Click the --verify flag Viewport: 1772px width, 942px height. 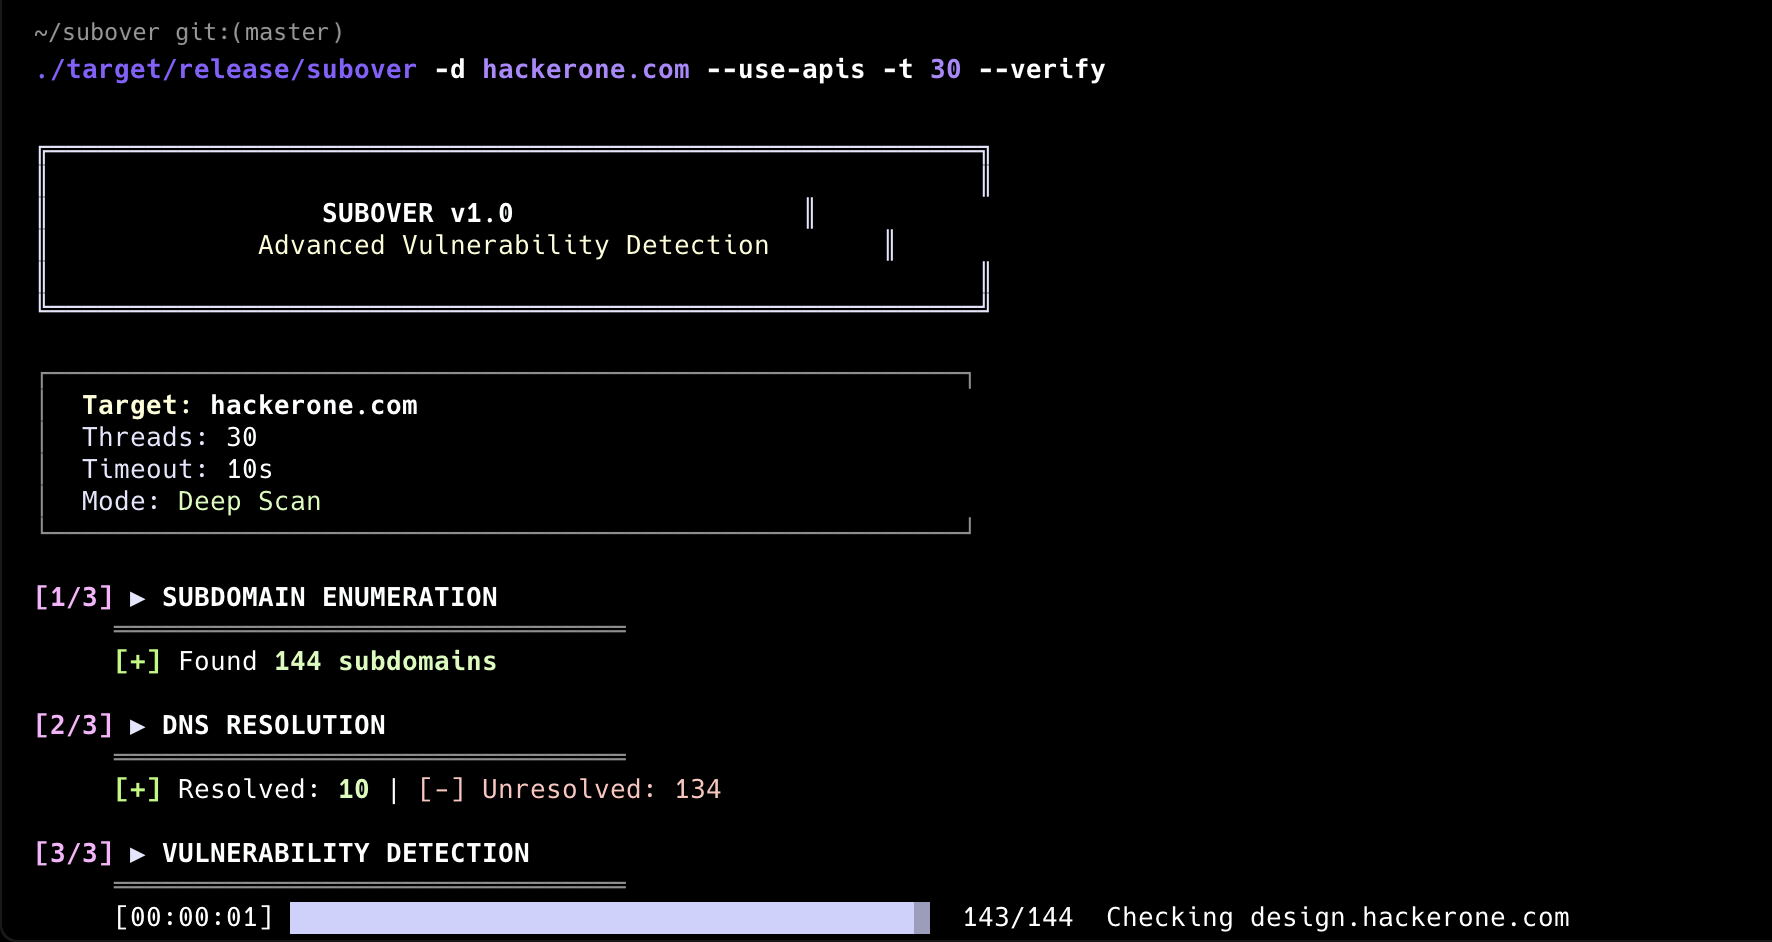point(1042,70)
